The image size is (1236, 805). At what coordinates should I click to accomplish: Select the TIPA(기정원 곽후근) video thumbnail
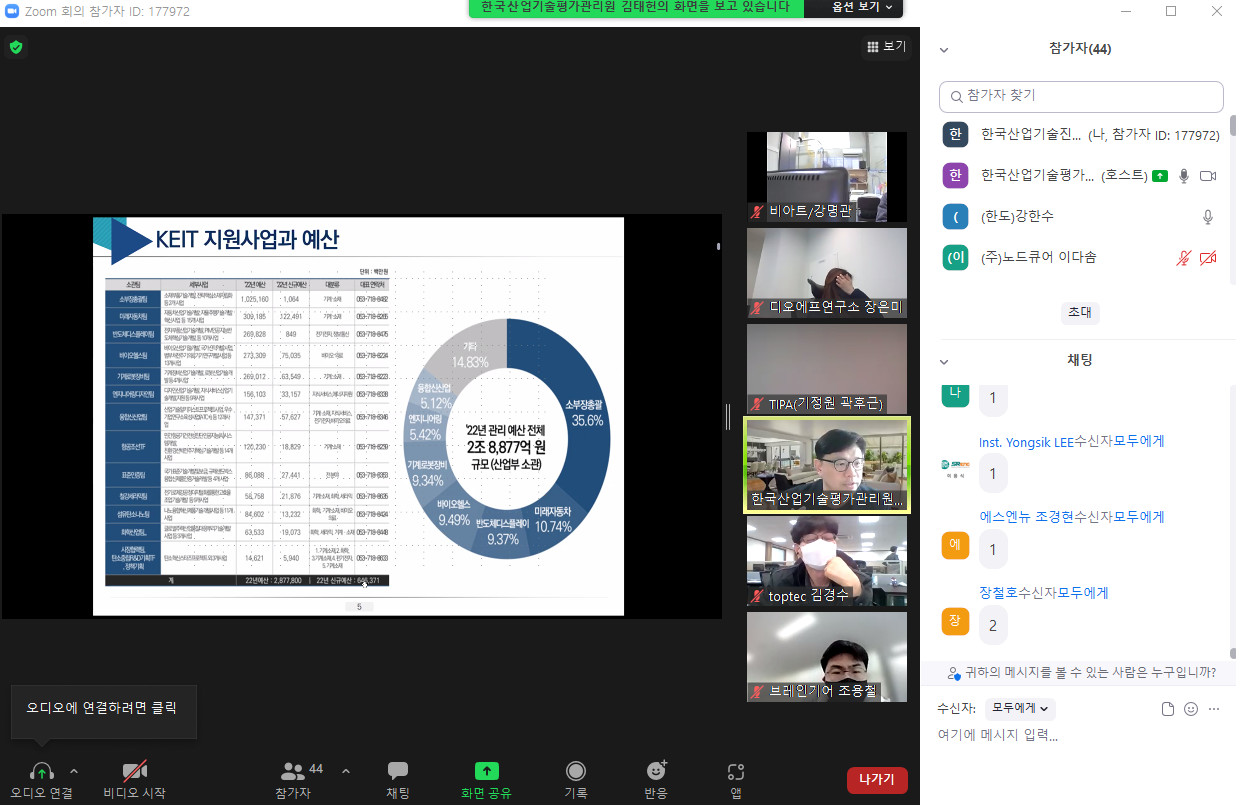click(827, 369)
